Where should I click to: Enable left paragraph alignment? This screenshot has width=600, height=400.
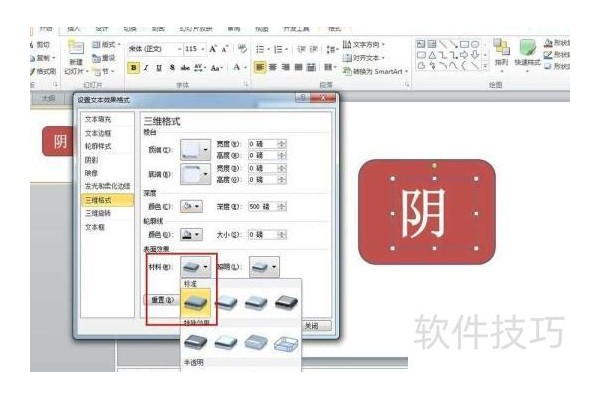[260, 67]
